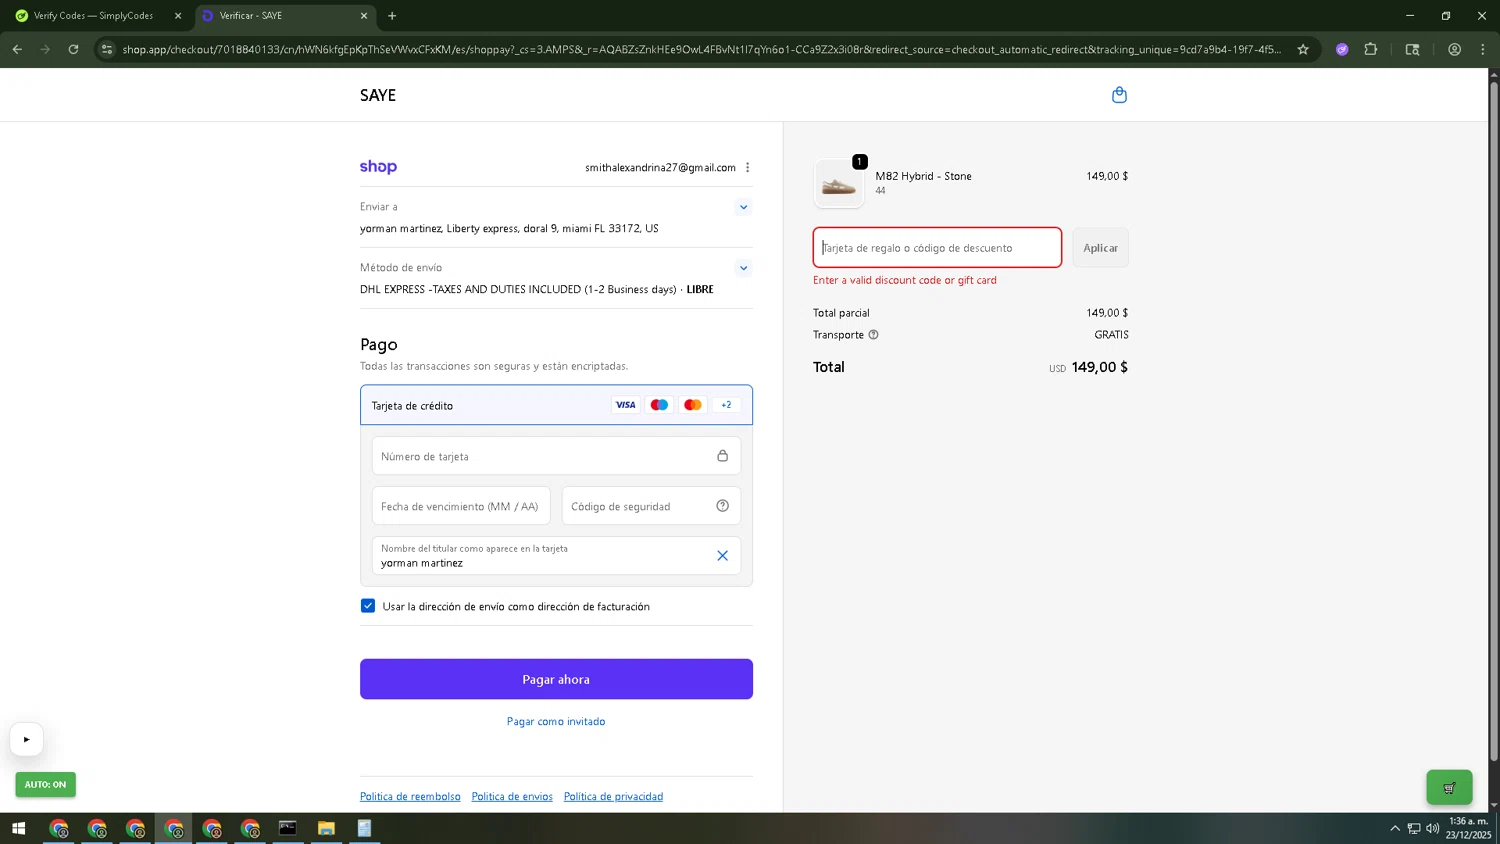Open the browser extensions puzzle icon
Screen dimensions: 1500x844
[x=1371, y=49]
